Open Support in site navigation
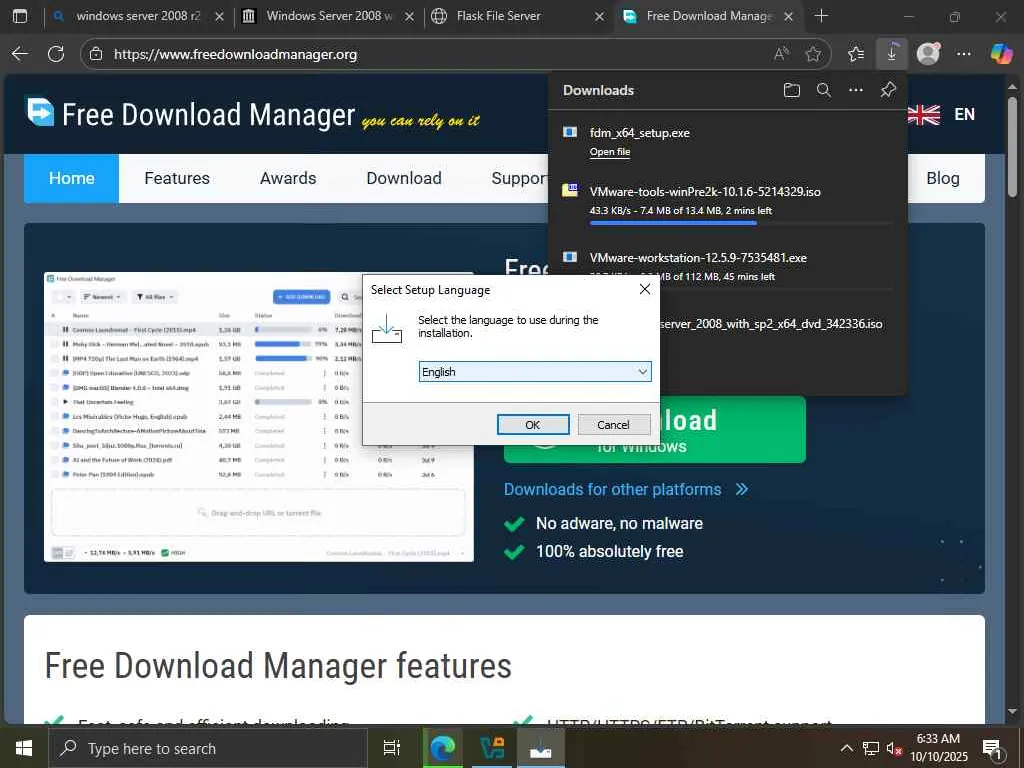This screenshot has height=768, width=1024. click(519, 178)
